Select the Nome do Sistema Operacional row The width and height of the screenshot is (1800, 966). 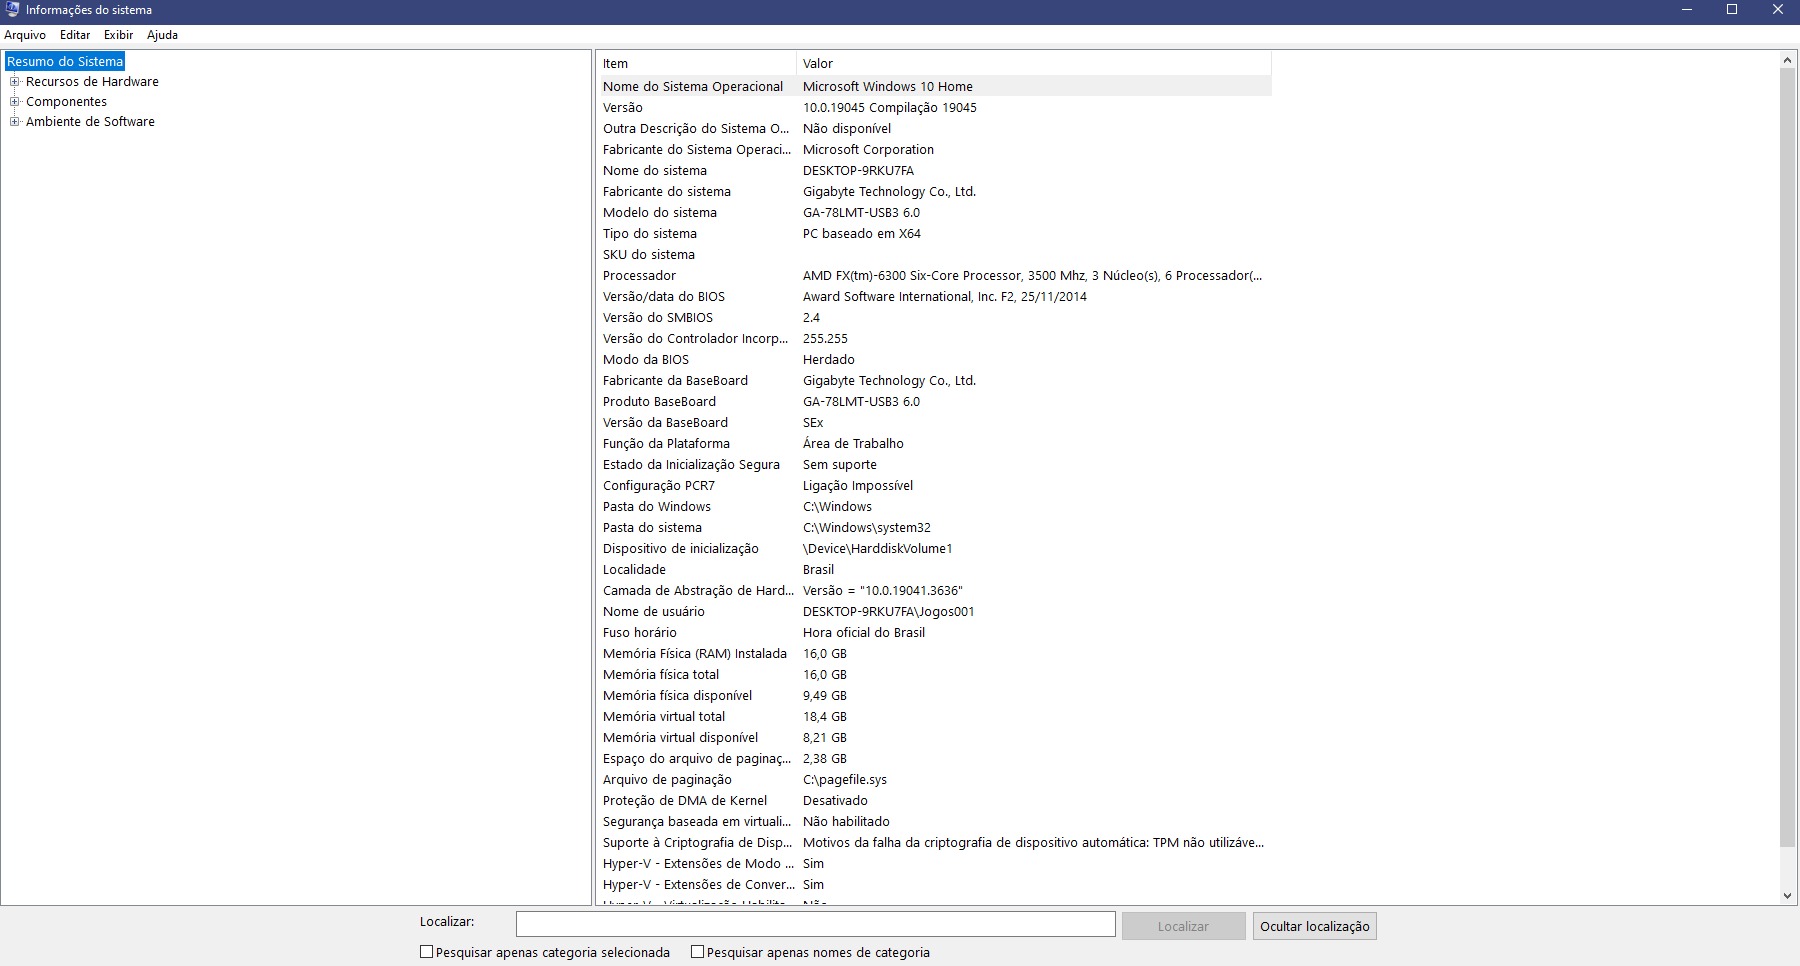tap(934, 87)
